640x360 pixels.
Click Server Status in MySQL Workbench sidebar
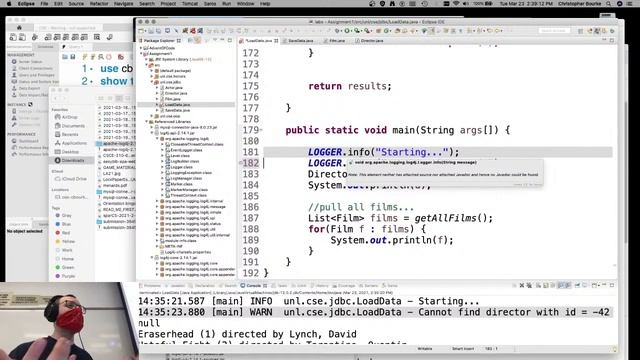point(27,62)
